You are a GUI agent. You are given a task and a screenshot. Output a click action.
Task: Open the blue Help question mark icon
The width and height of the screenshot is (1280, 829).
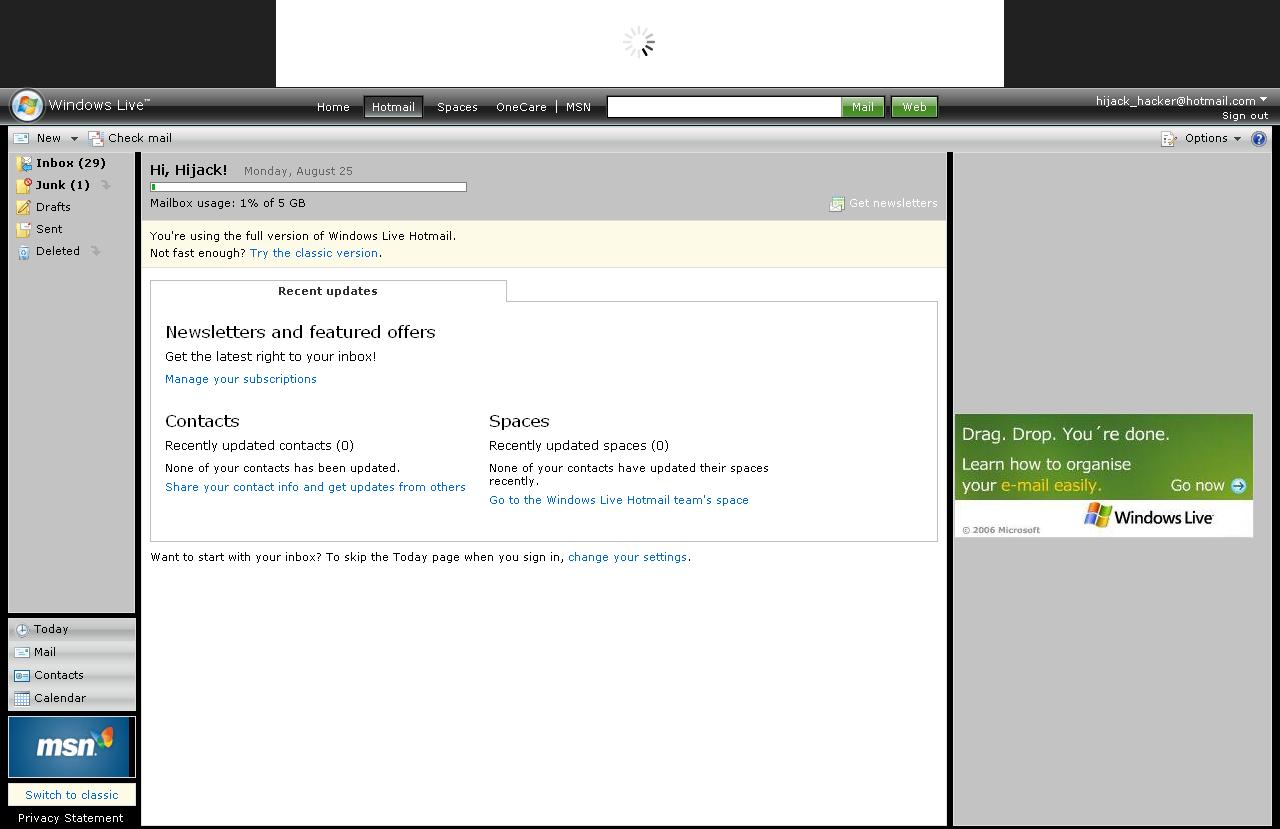pyautogui.click(x=1259, y=139)
